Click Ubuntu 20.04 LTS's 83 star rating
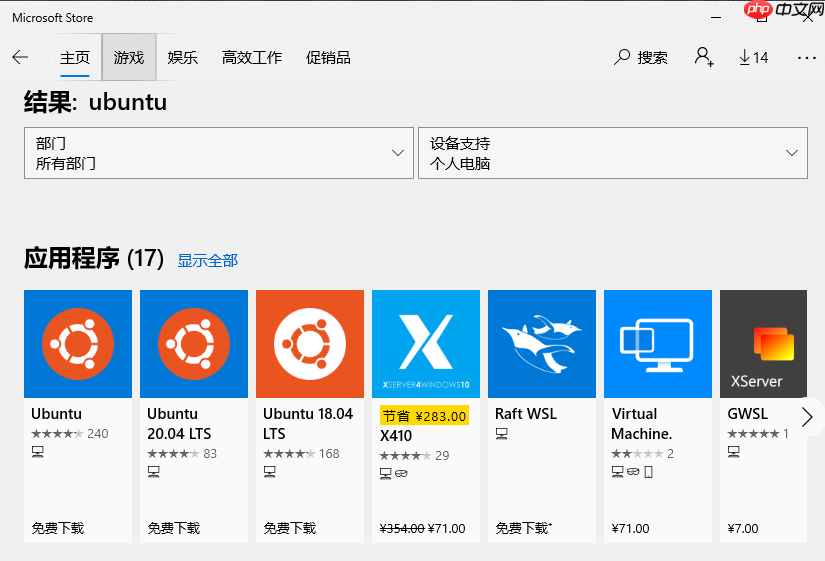The height and width of the screenshot is (561, 825). 182,454
